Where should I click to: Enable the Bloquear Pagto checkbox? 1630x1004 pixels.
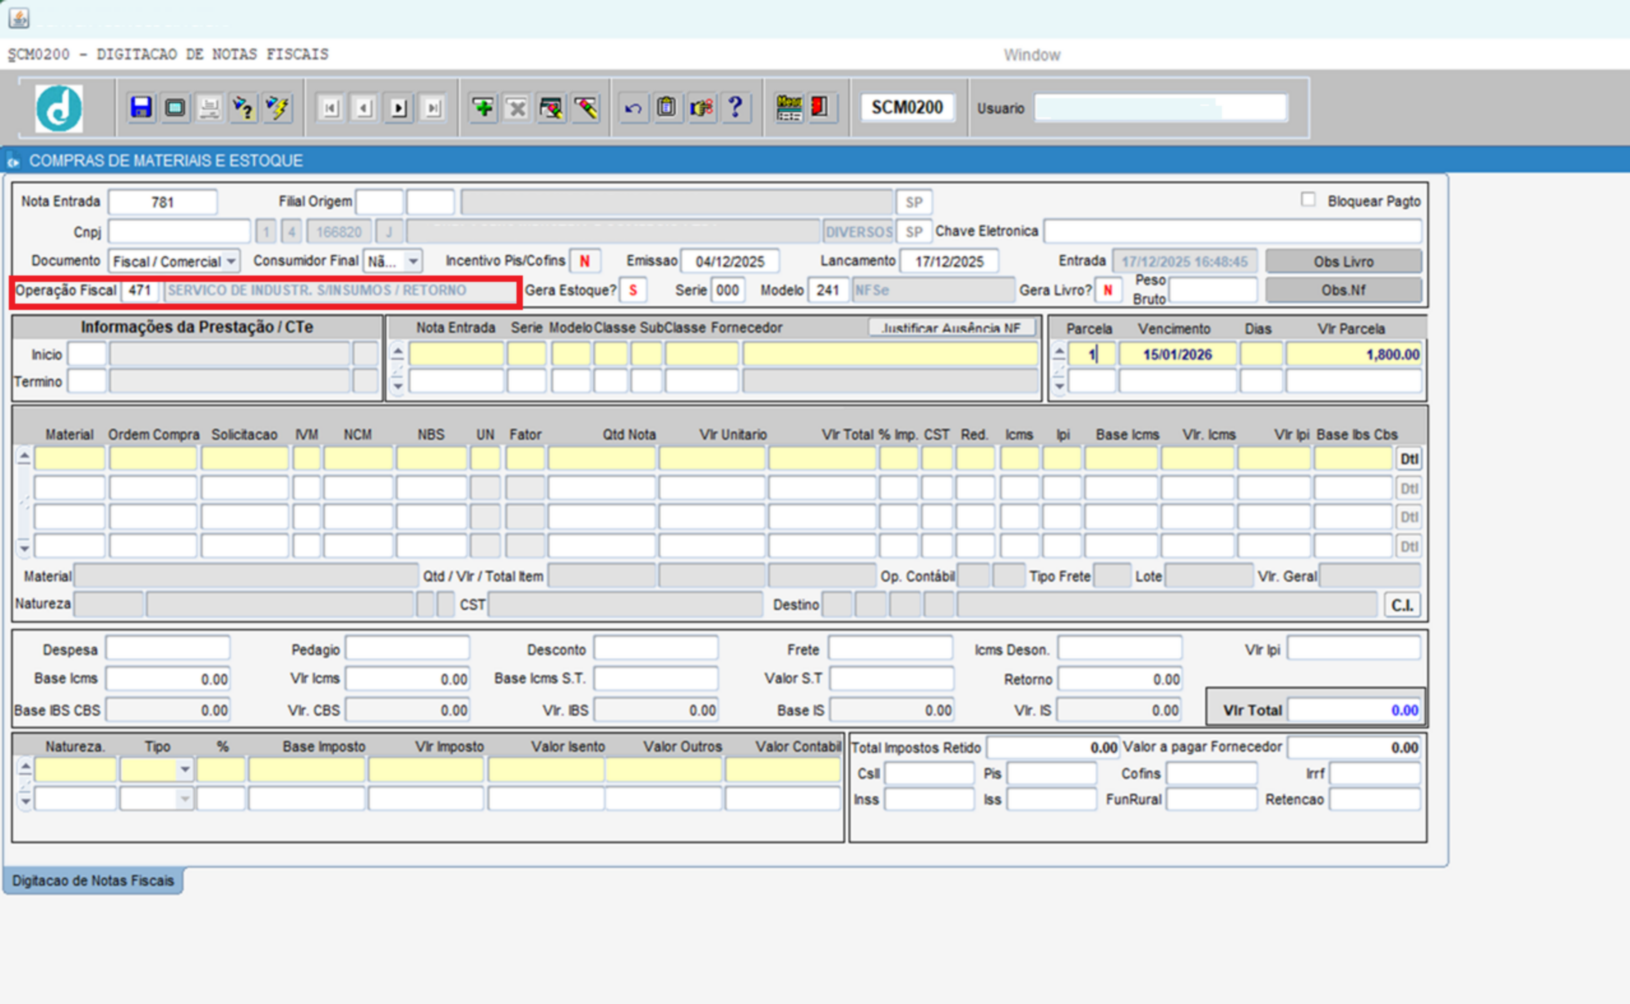1308,200
